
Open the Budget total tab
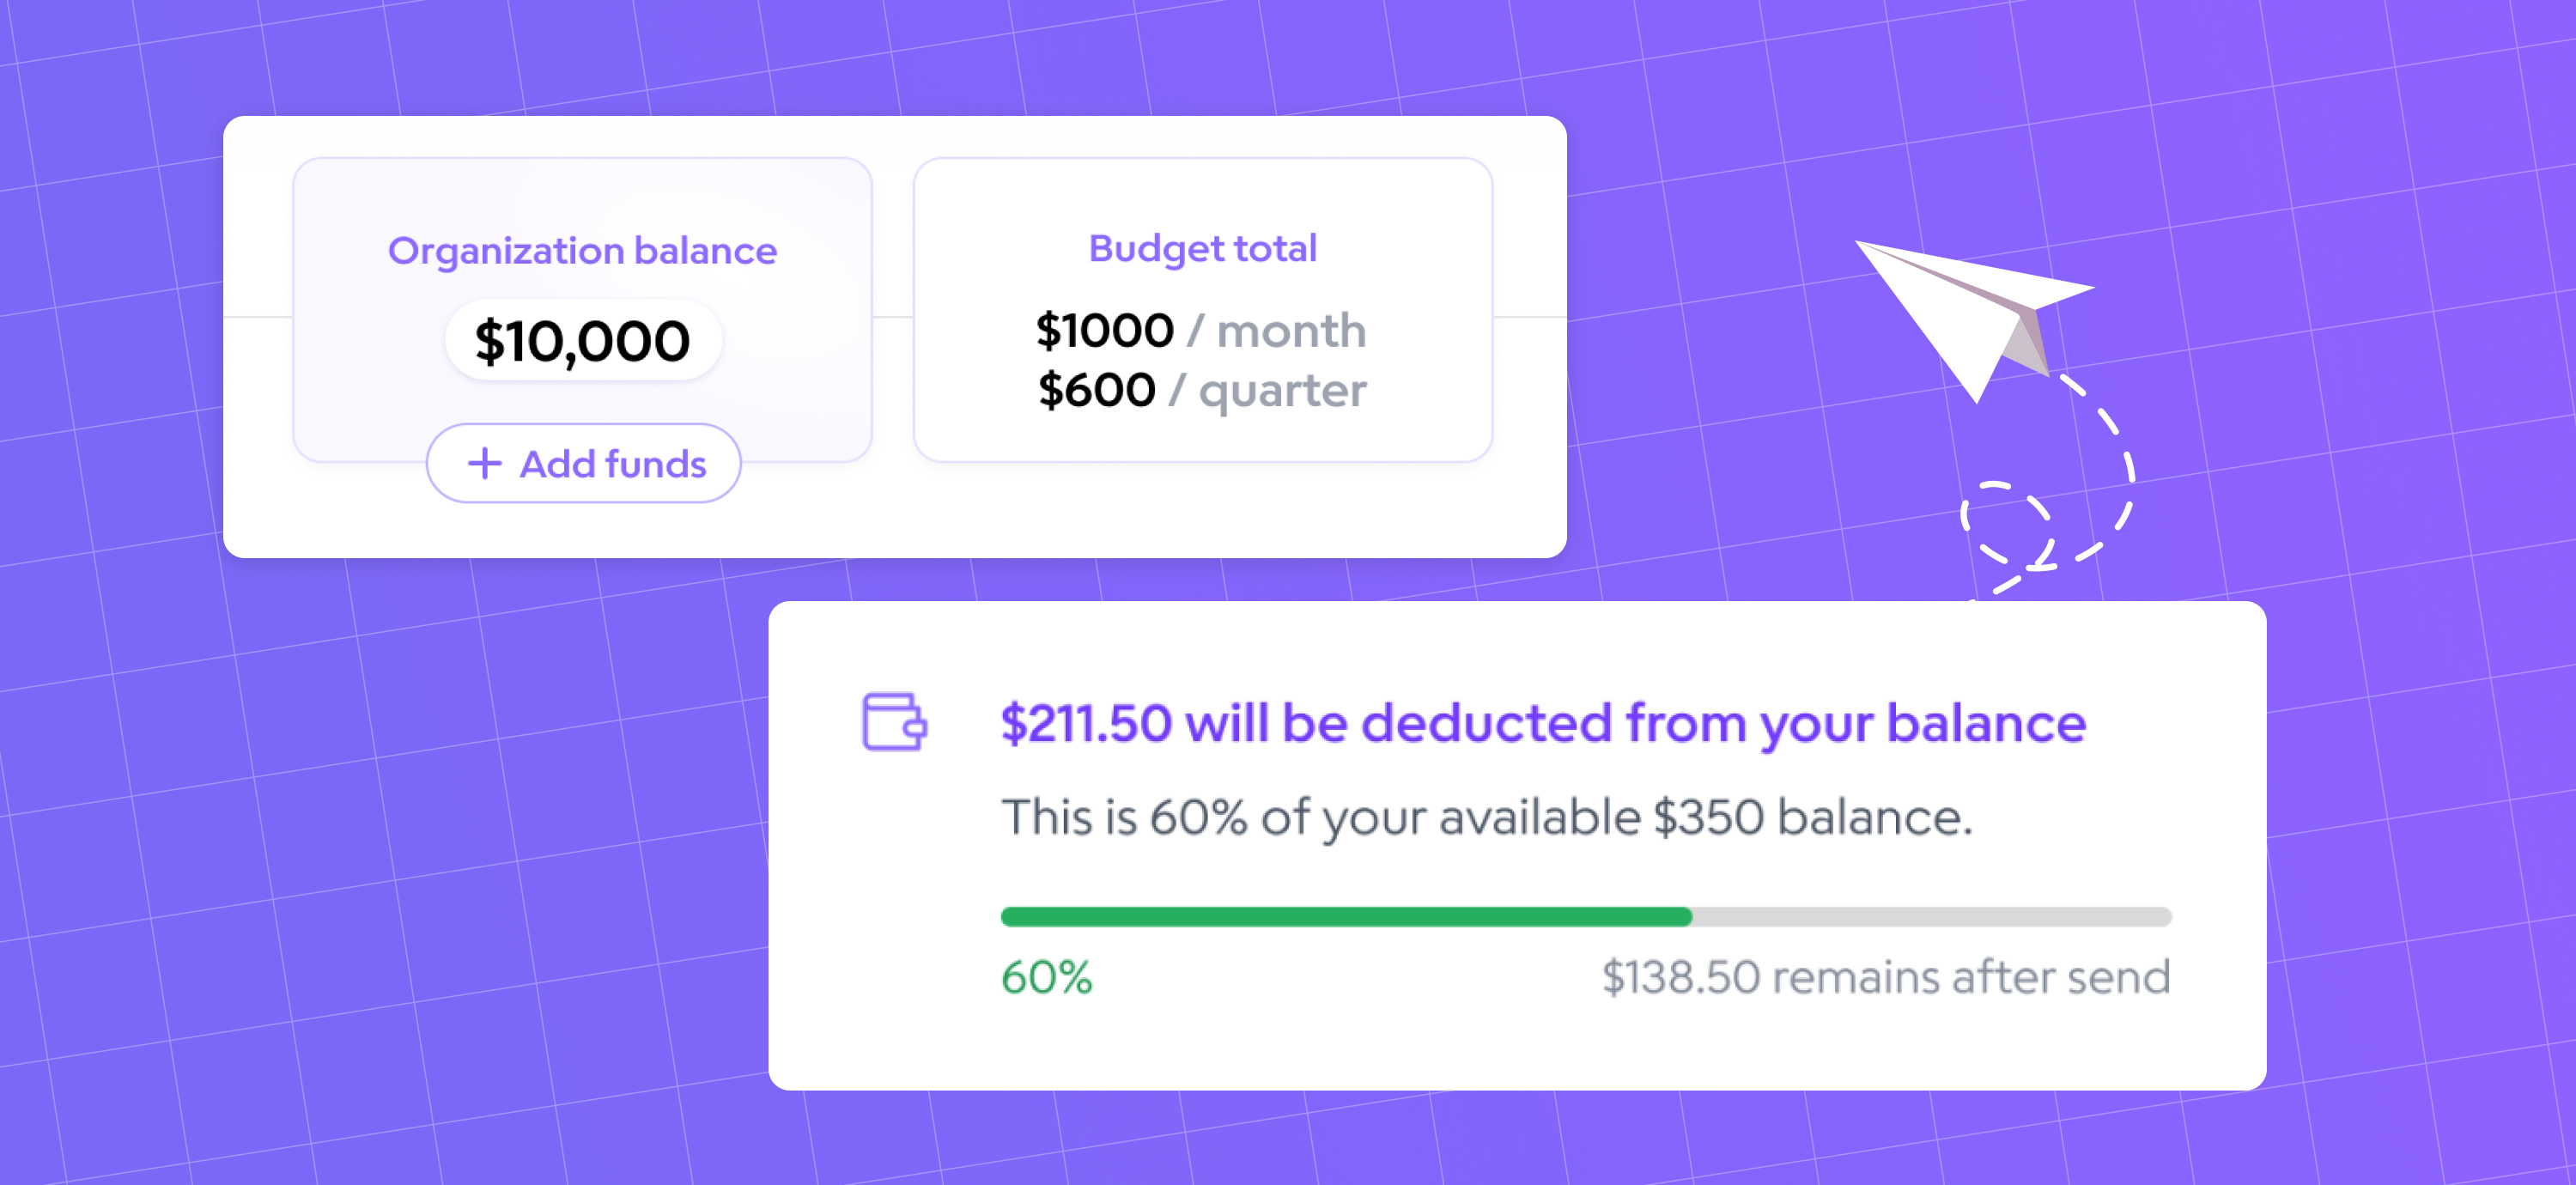[x=1200, y=247]
